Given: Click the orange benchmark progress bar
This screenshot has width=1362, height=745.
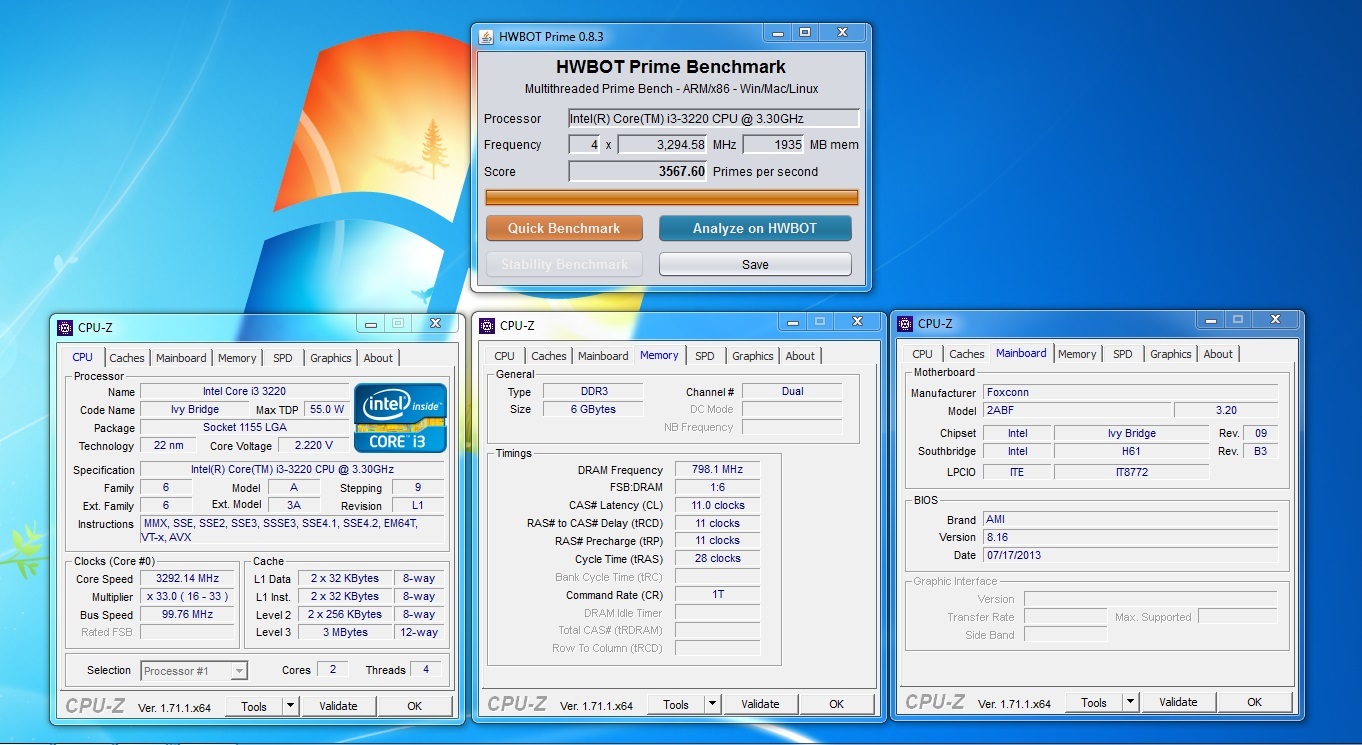Looking at the screenshot, I should point(671,197).
